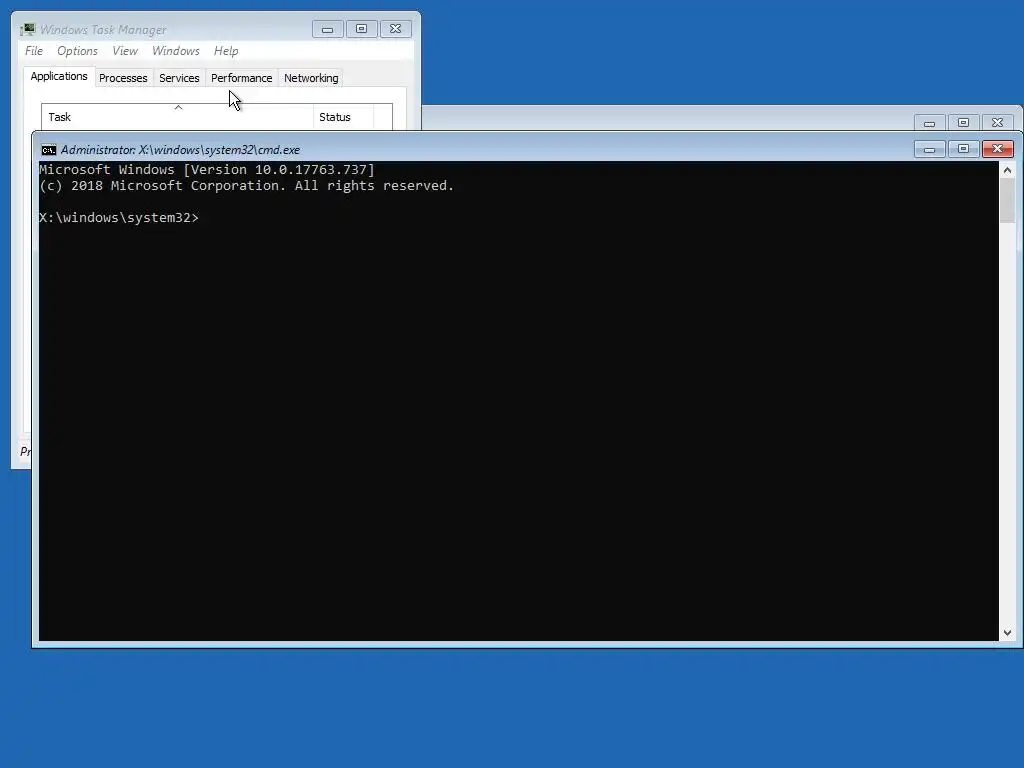
Task: Maximize the cmd.exe command prompt window
Action: coord(963,150)
